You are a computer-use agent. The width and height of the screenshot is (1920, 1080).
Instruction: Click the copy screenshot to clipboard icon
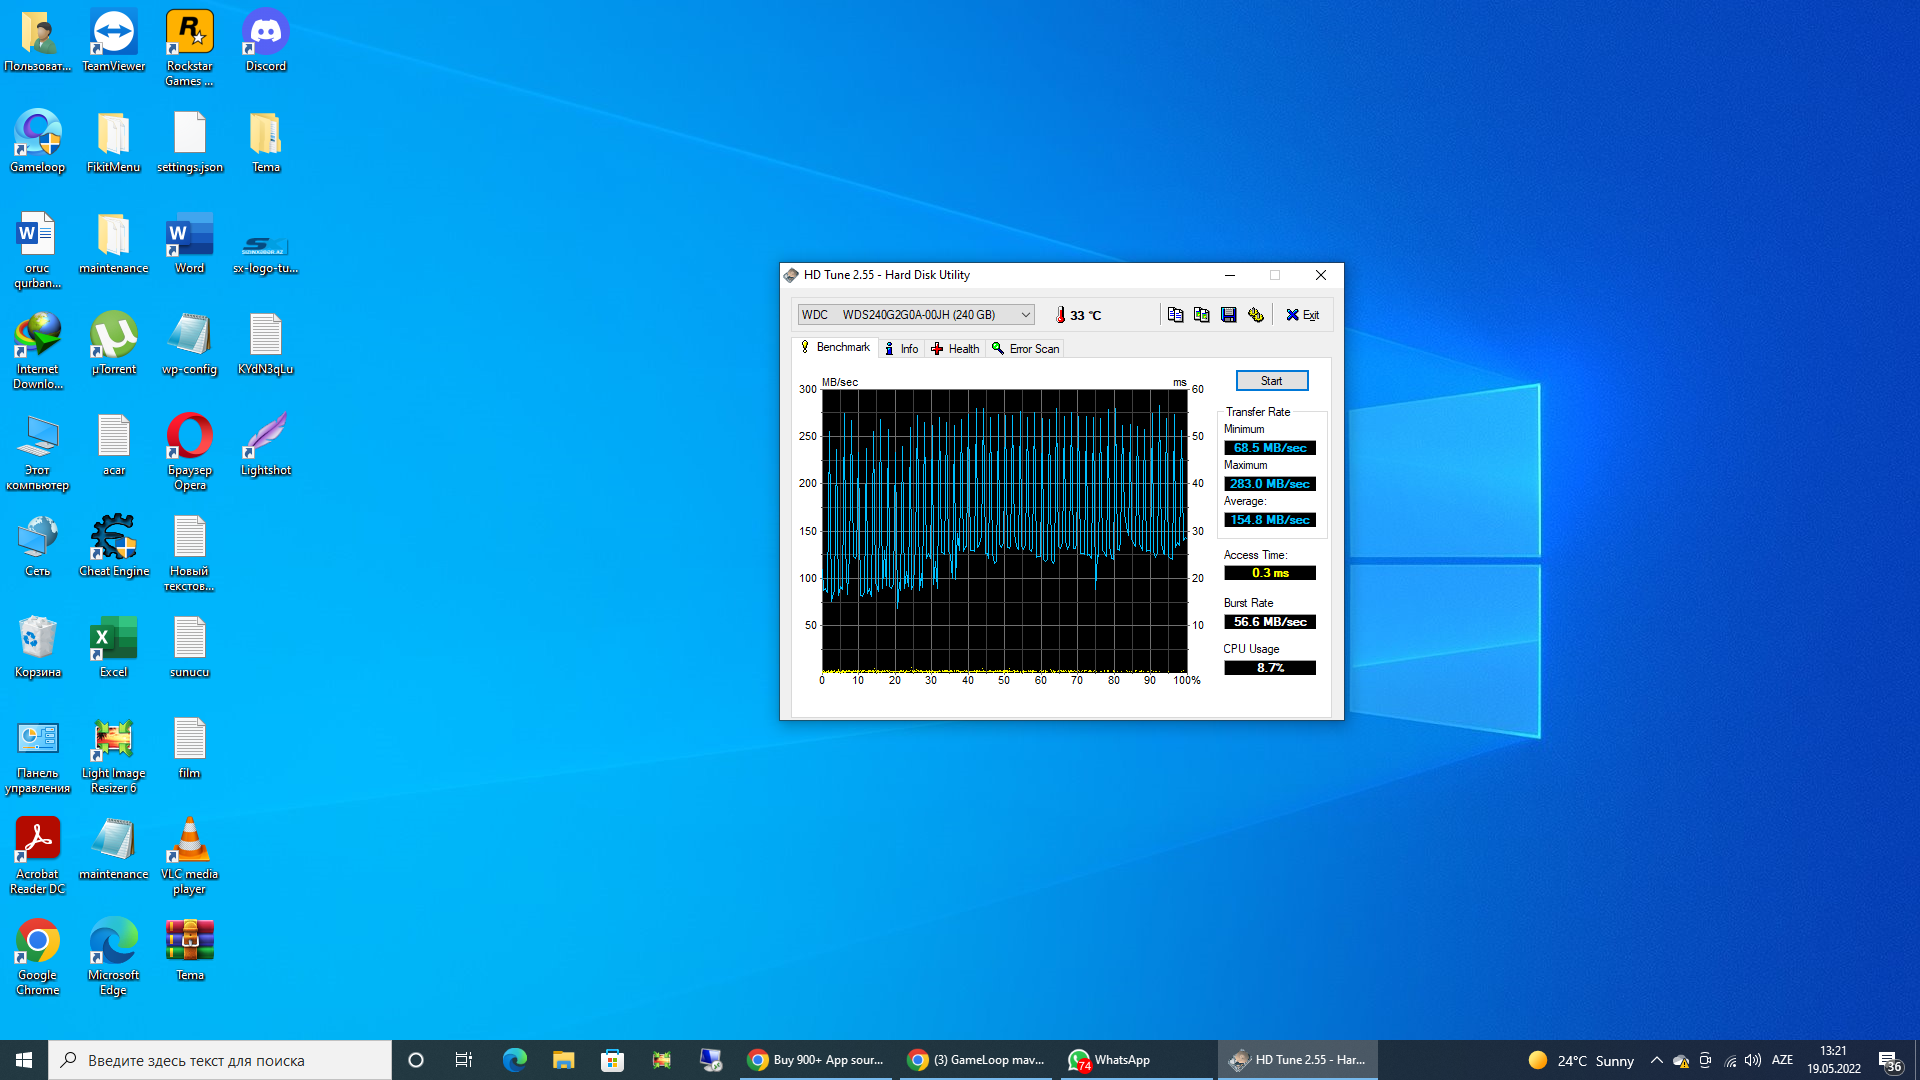[x=1201, y=315]
